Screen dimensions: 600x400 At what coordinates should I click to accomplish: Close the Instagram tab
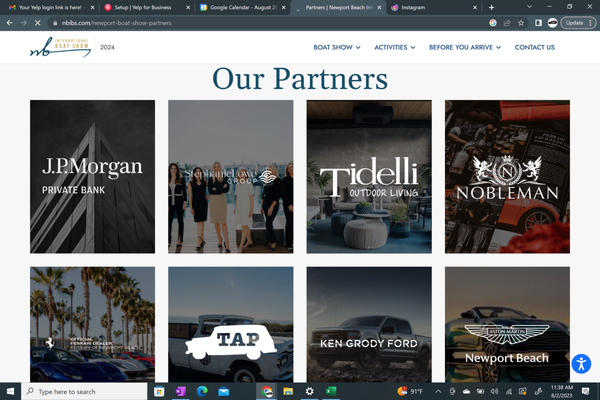(x=475, y=7)
